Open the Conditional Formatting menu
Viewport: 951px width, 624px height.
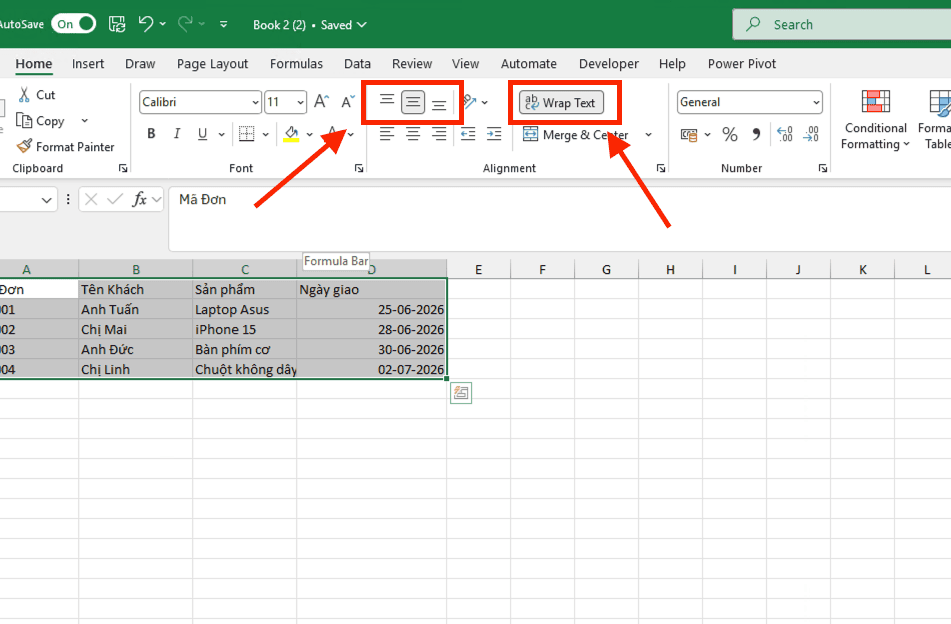pyautogui.click(x=875, y=120)
